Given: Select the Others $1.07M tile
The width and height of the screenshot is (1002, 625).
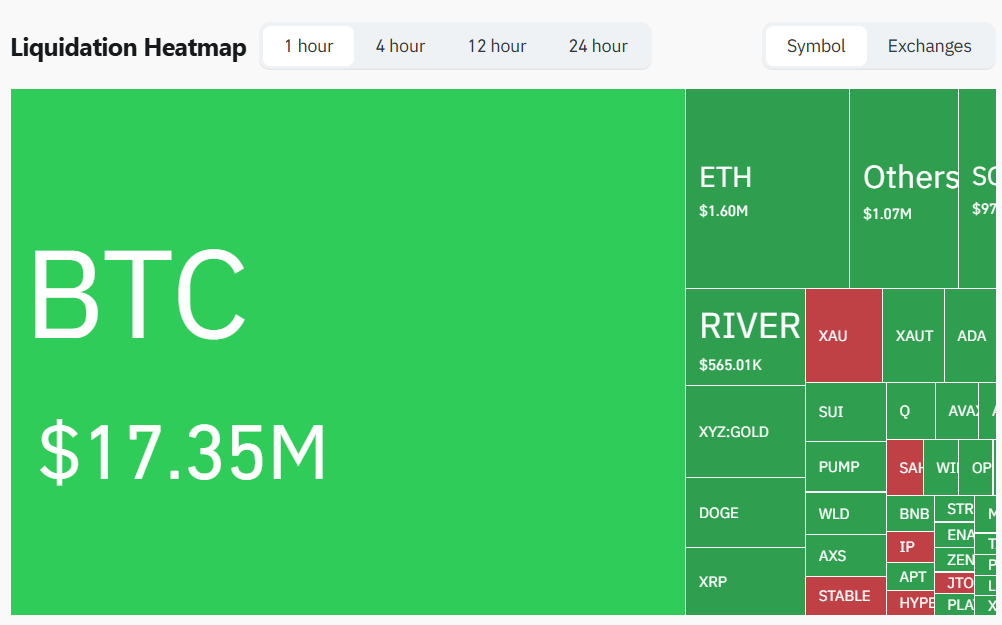Looking at the screenshot, I should click(x=903, y=189).
